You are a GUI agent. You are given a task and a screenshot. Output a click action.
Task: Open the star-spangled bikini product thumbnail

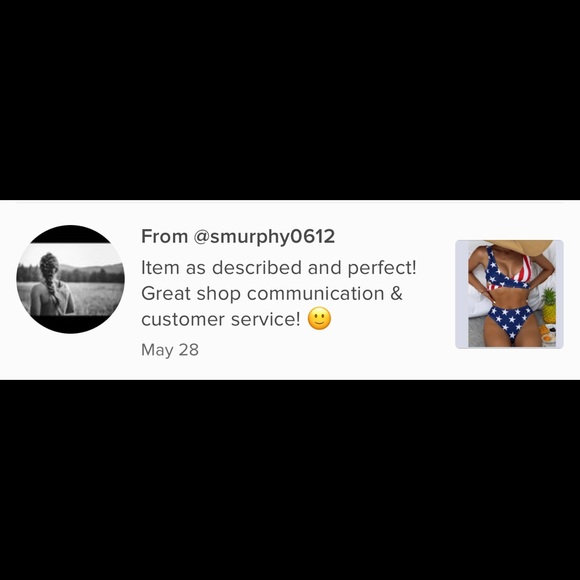(x=509, y=294)
